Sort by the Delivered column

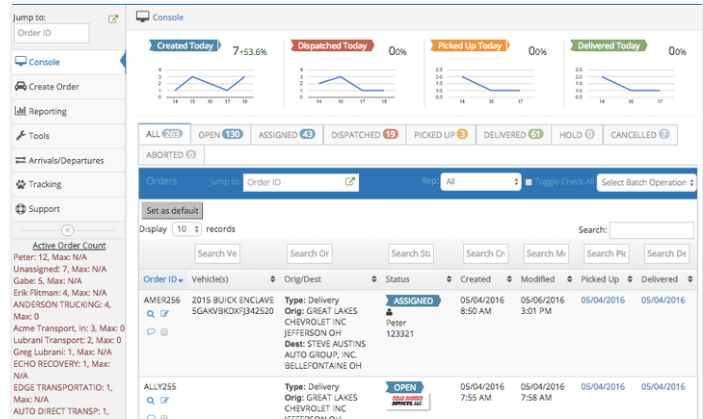[x=667, y=279]
